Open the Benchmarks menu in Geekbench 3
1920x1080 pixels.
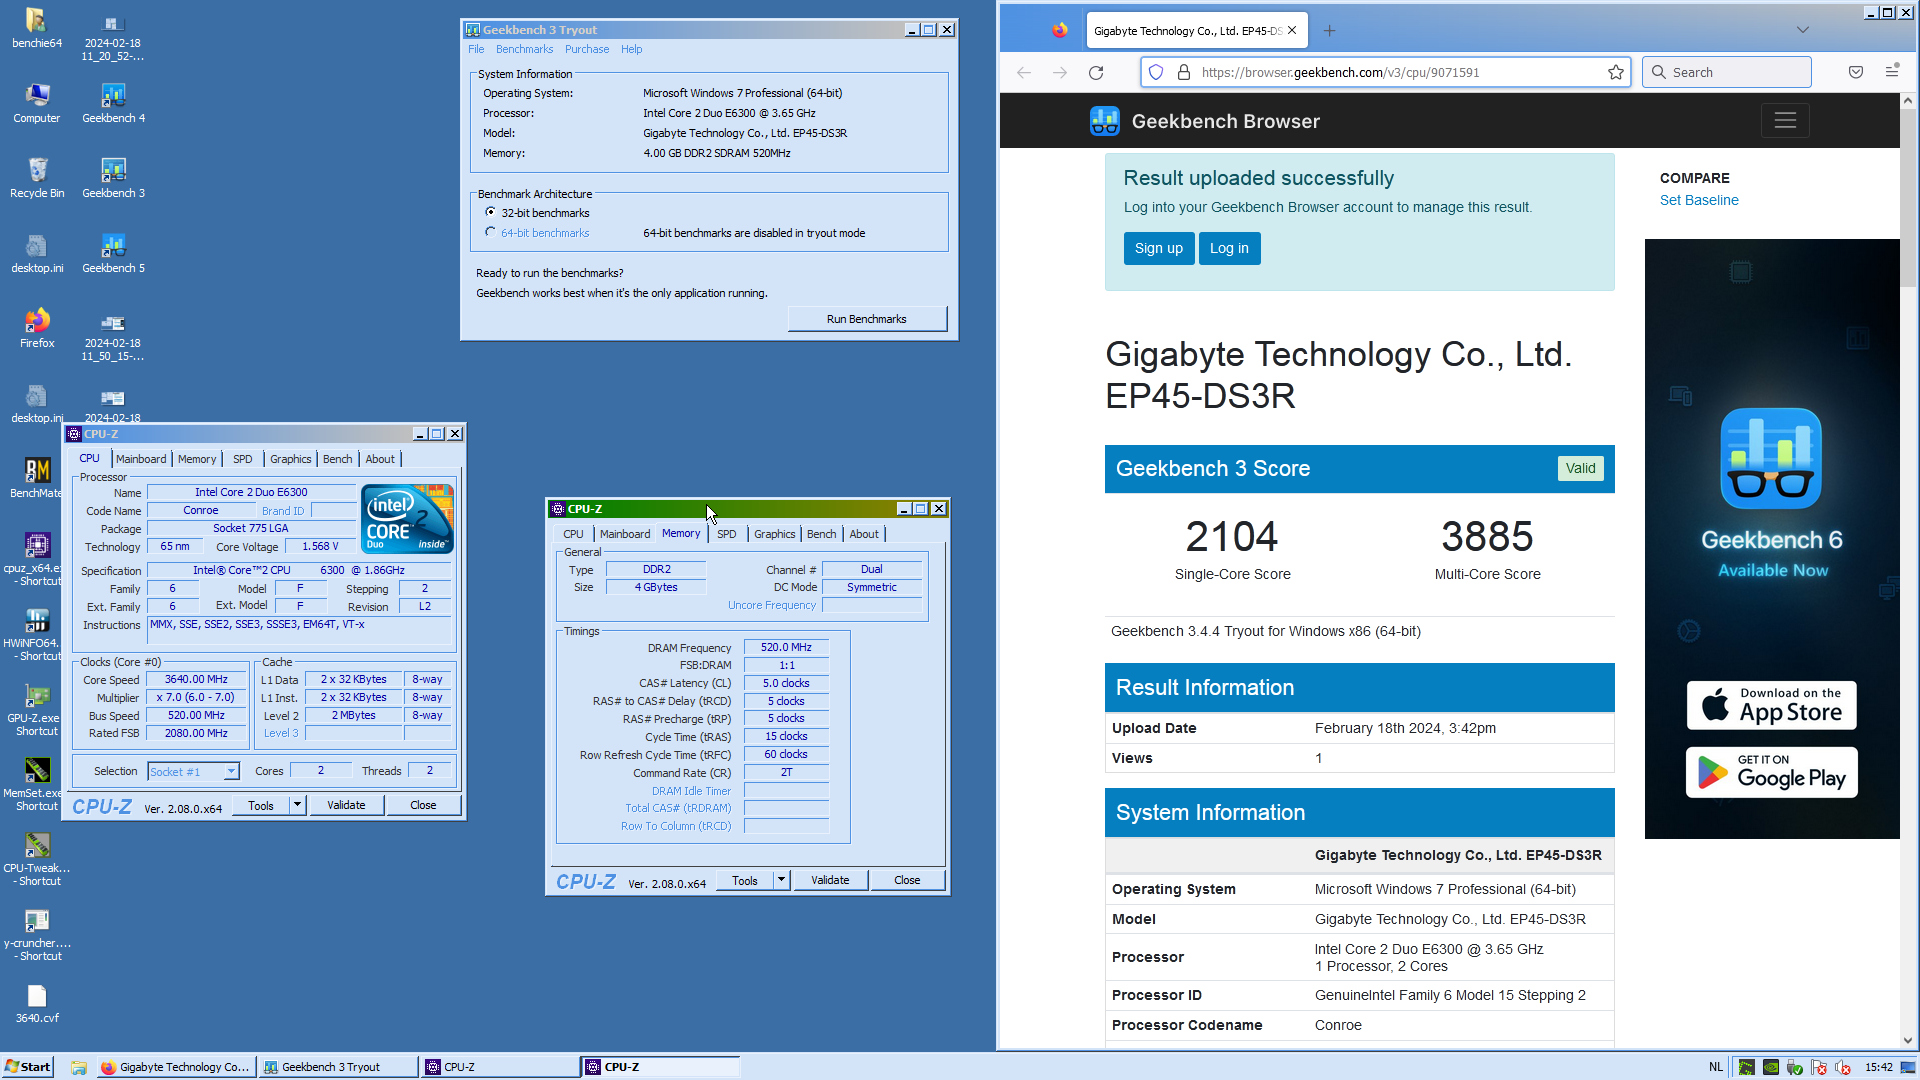[x=524, y=49]
